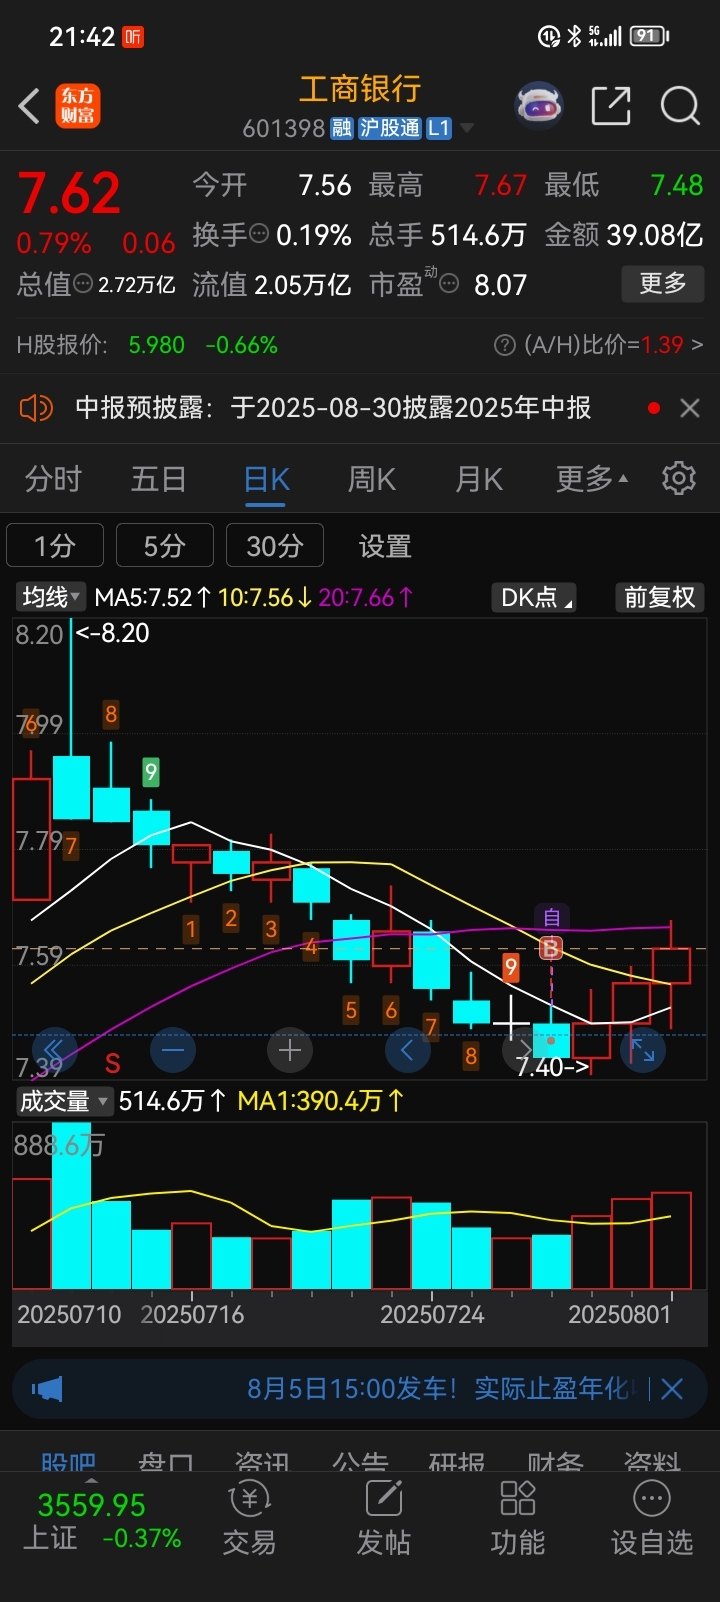Expand the 更多 chart period menu

click(592, 479)
